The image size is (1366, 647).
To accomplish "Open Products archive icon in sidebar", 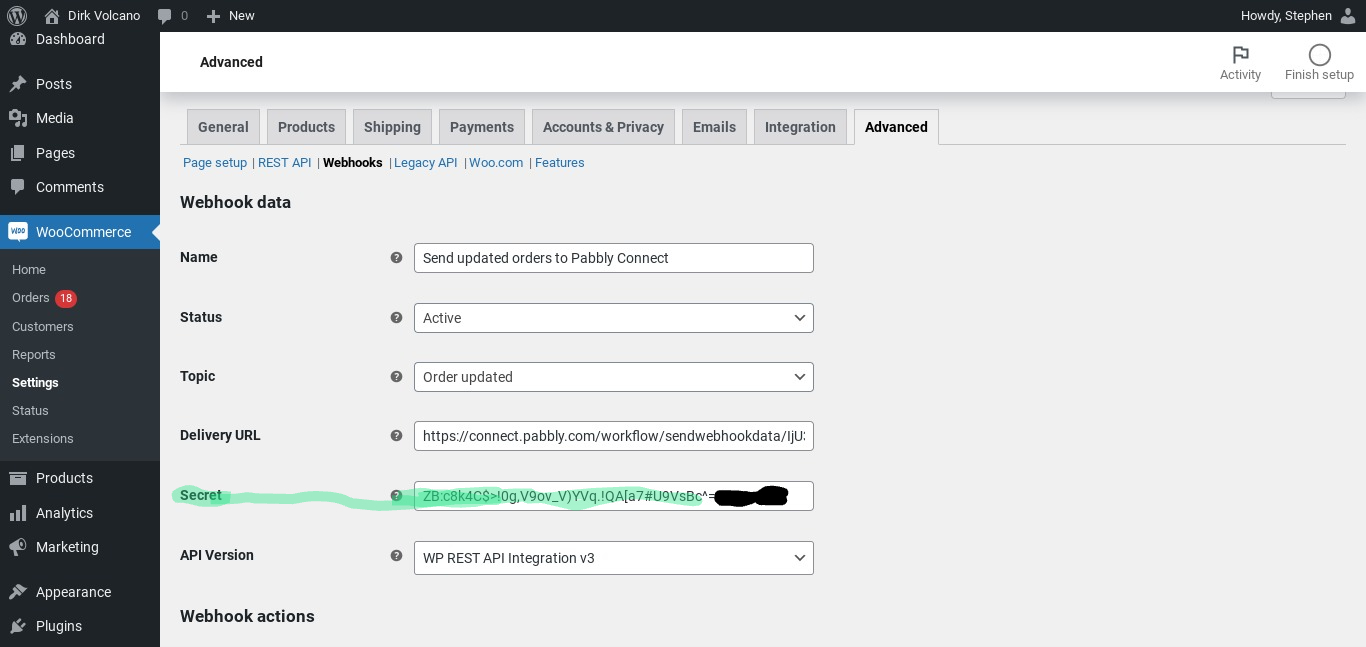I will 18,478.
